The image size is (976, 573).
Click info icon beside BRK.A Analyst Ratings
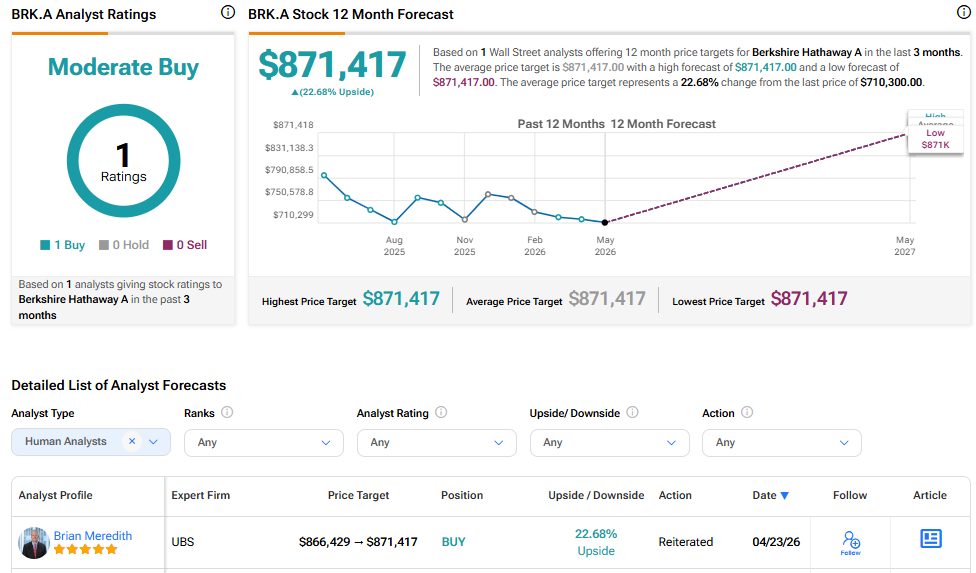pyautogui.click(x=228, y=12)
